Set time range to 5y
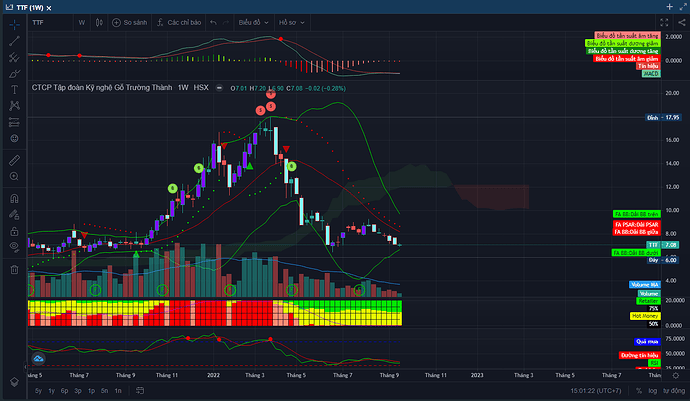This screenshot has height=401, width=690. pos(38,390)
